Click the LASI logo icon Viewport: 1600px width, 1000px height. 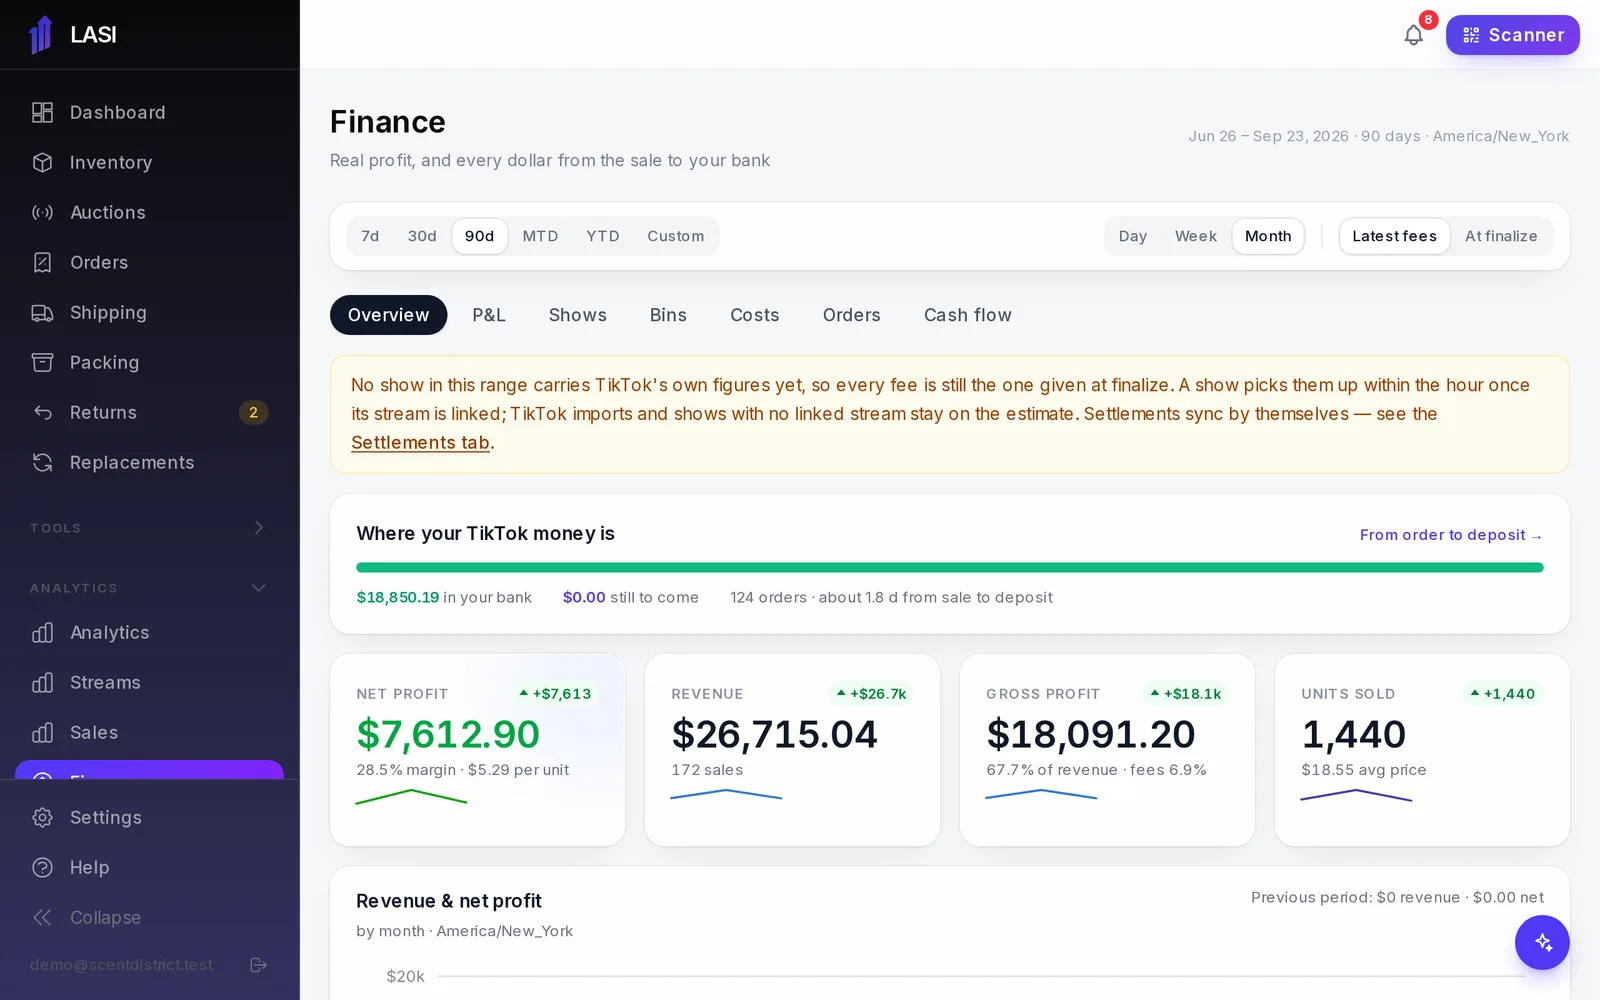pos(41,35)
